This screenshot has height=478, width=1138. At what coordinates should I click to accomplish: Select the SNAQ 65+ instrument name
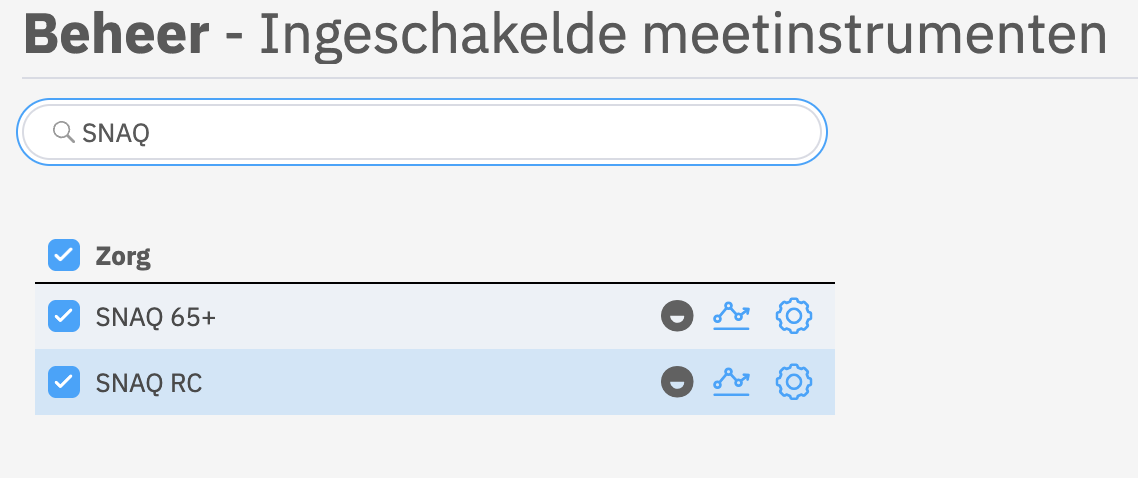pos(155,317)
